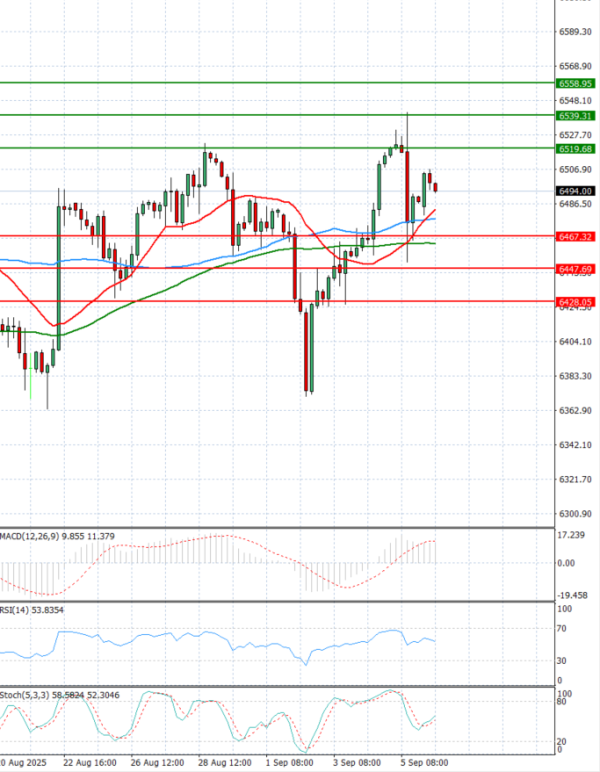Click the 6548.10 price scale value
600x772 pixels.
[x=575, y=101]
